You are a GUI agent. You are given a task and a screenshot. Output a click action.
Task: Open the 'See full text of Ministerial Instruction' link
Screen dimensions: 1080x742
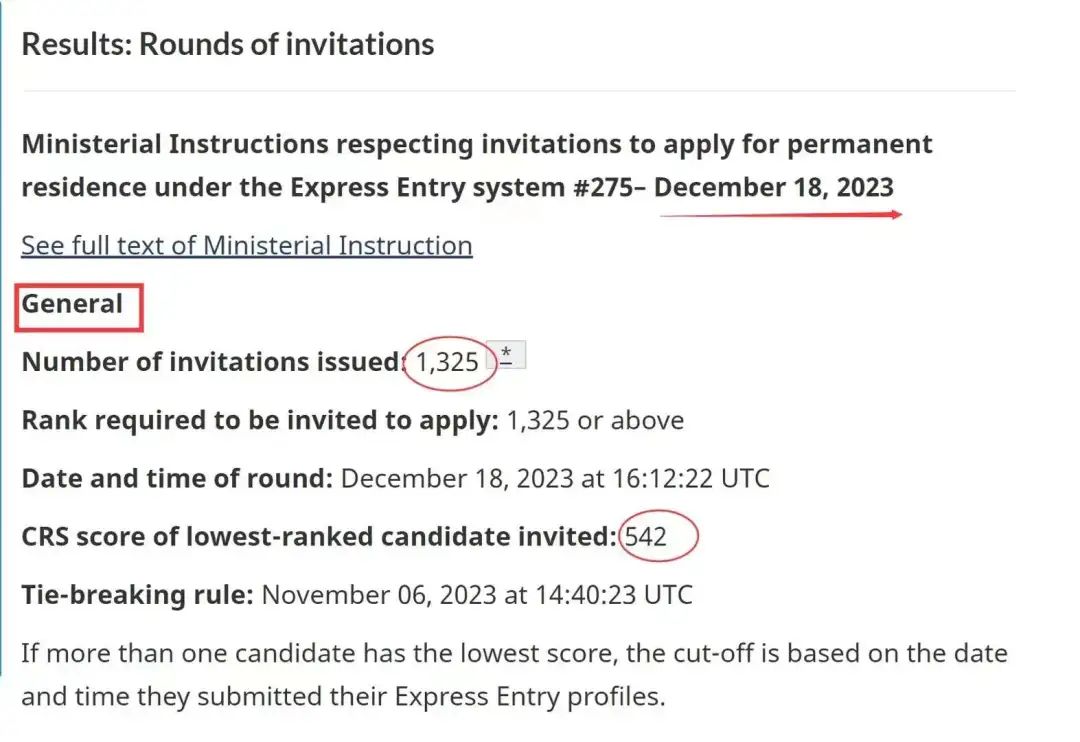point(247,246)
